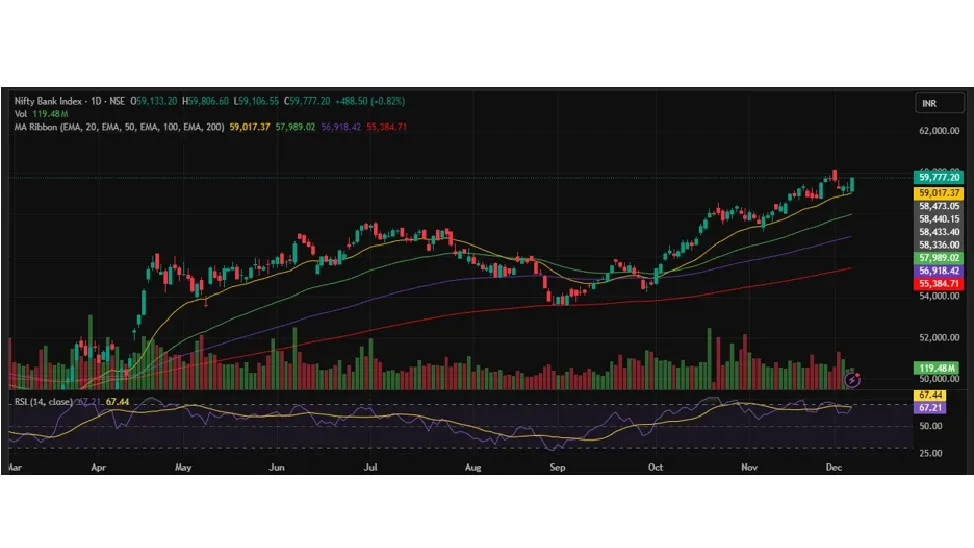Click the purple 67.21 RSI axis label

tap(930, 408)
